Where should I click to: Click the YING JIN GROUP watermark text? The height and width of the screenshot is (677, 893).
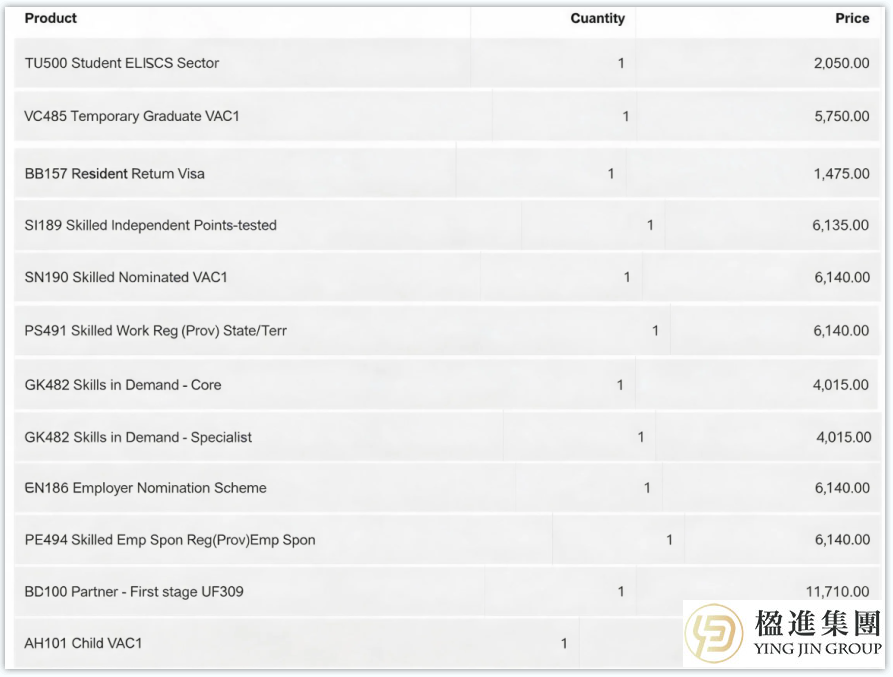click(817, 649)
